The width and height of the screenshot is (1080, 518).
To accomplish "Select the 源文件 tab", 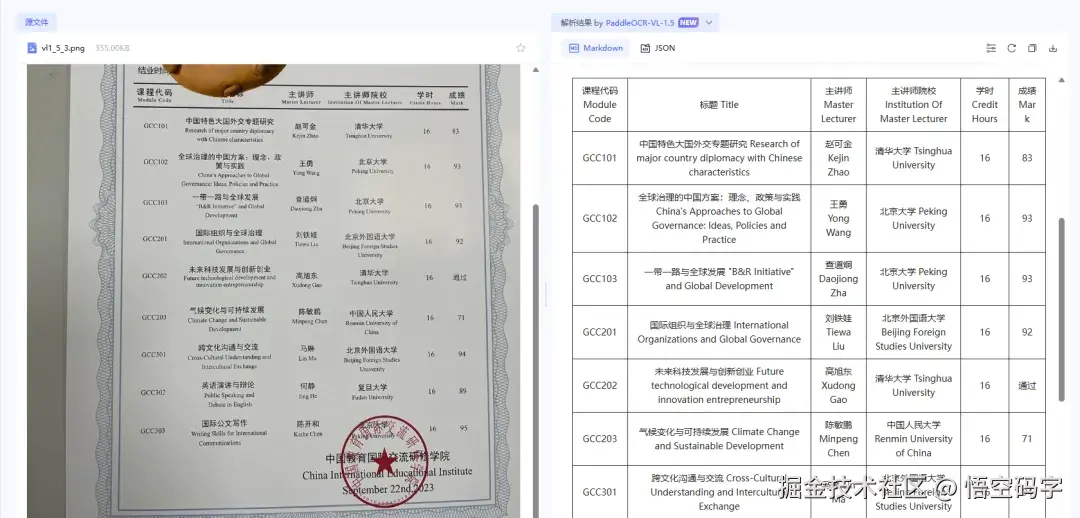I will point(37,23).
